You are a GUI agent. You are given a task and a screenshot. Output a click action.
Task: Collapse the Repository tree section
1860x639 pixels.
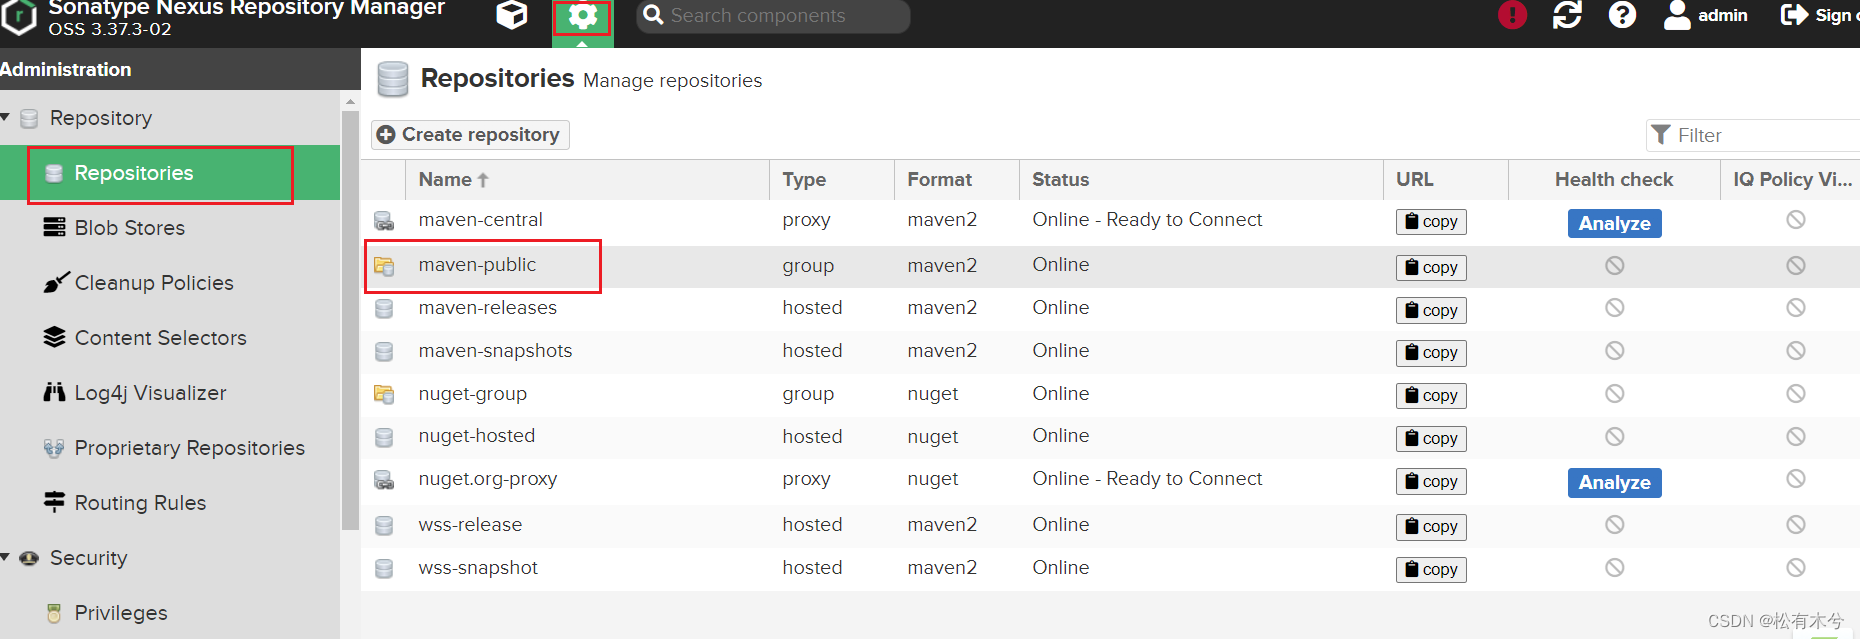pos(6,118)
